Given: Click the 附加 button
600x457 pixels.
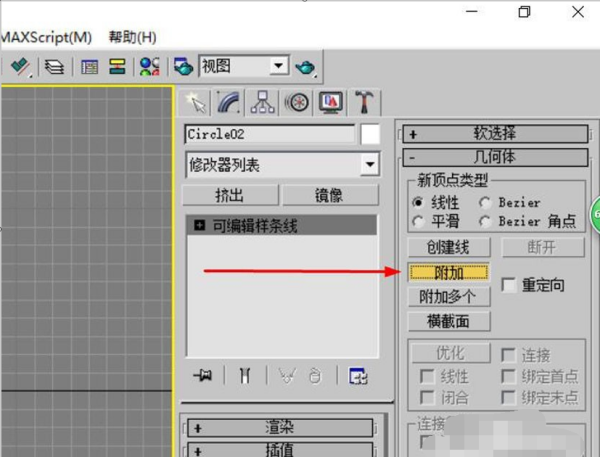Looking at the screenshot, I should [x=449, y=273].
